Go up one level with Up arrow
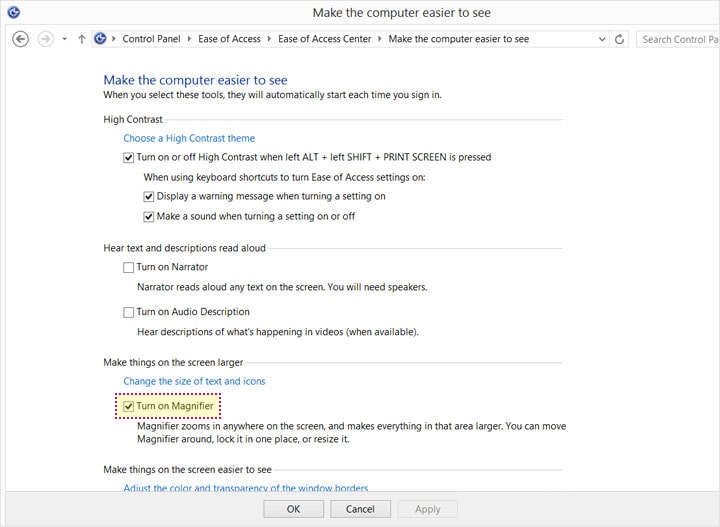Viewport: 720px width, 527px height. click(82, 39)
